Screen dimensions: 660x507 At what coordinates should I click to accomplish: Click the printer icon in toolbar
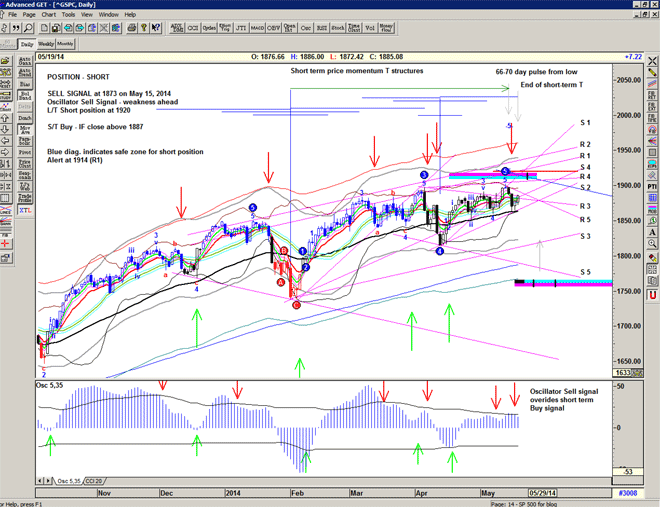point(132,30)
